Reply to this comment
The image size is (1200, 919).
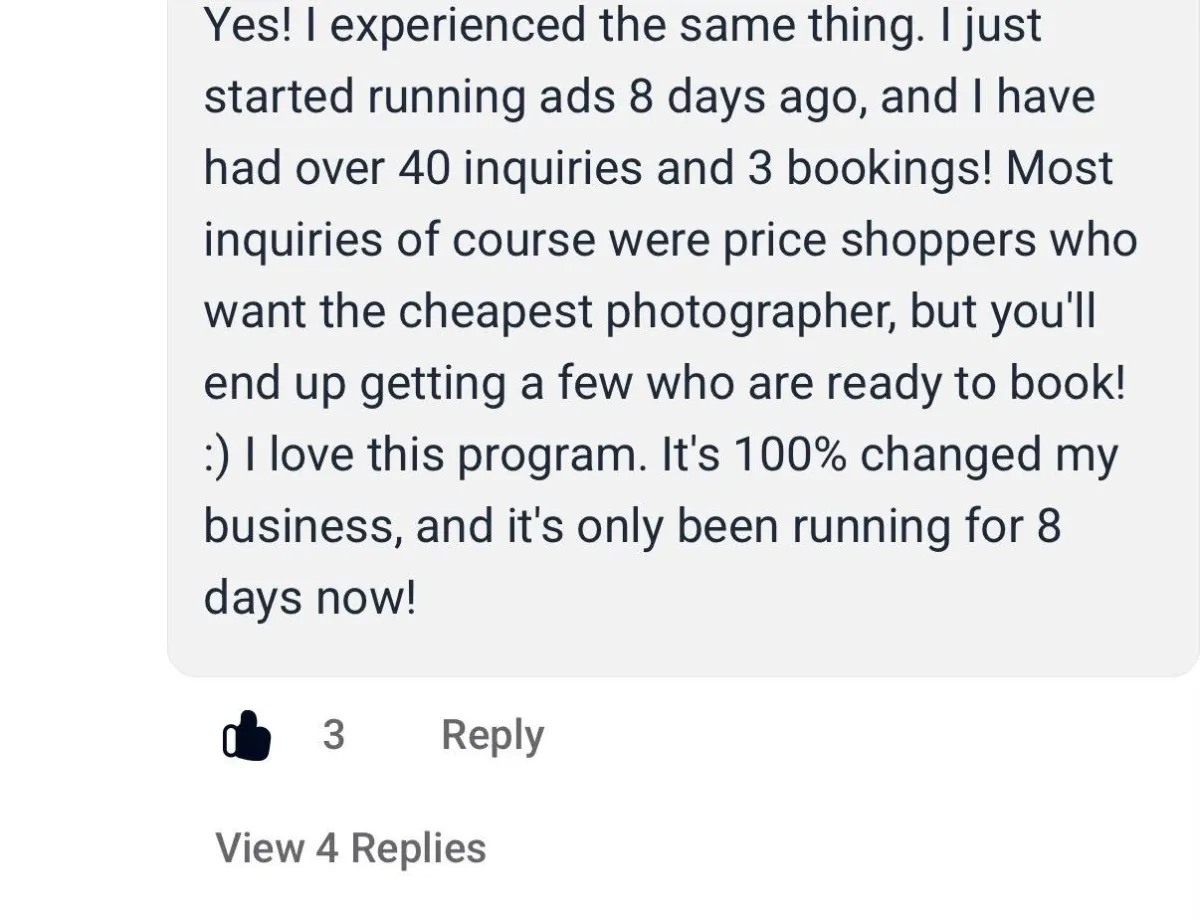pyautogui.click(x=492, y=737)
